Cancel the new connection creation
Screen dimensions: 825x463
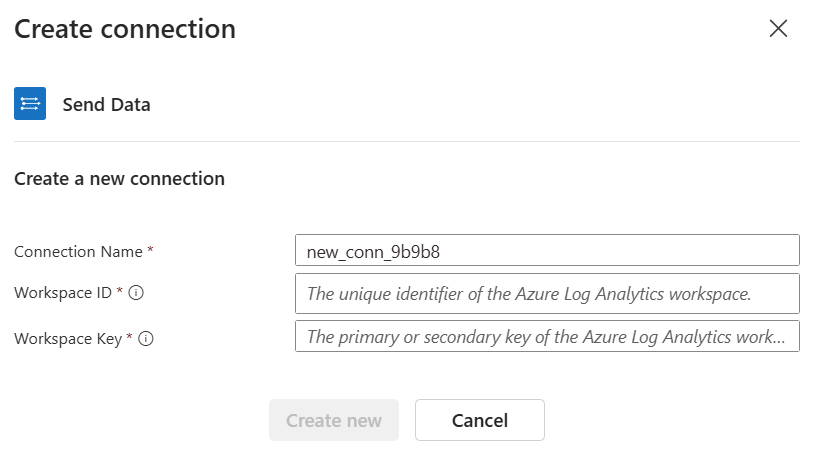click(480, 420)
